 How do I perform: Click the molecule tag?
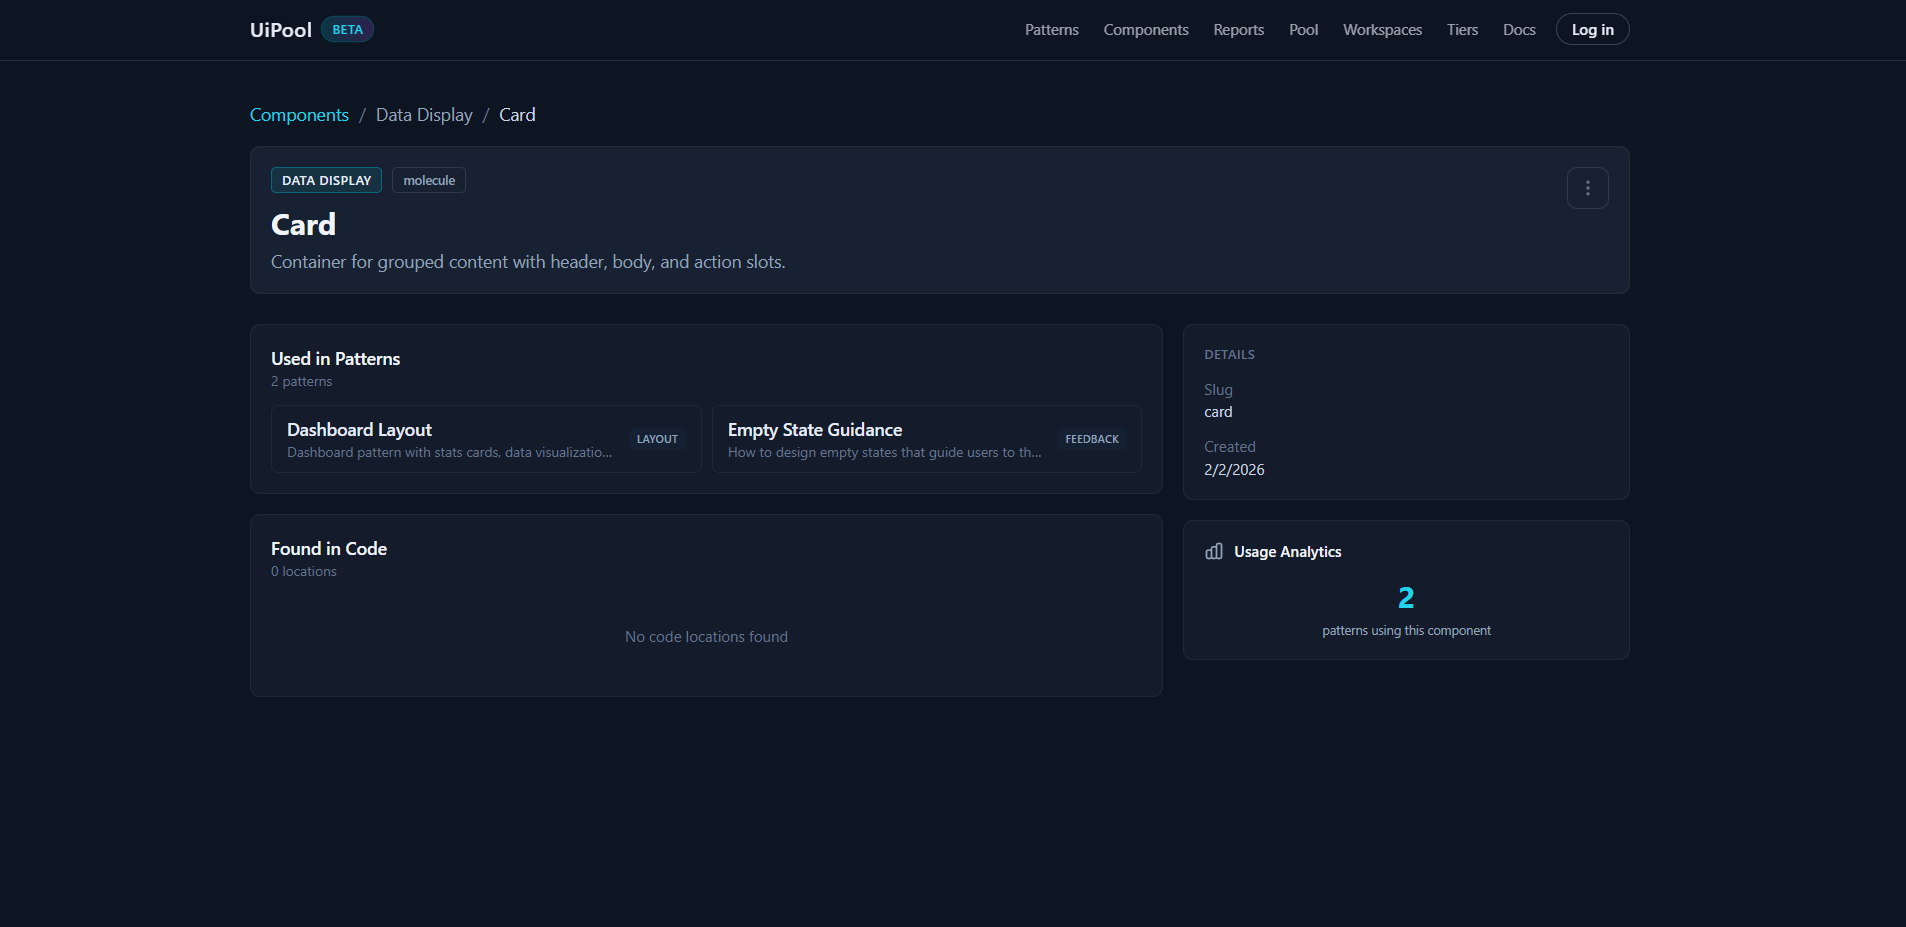coord(429,180)
